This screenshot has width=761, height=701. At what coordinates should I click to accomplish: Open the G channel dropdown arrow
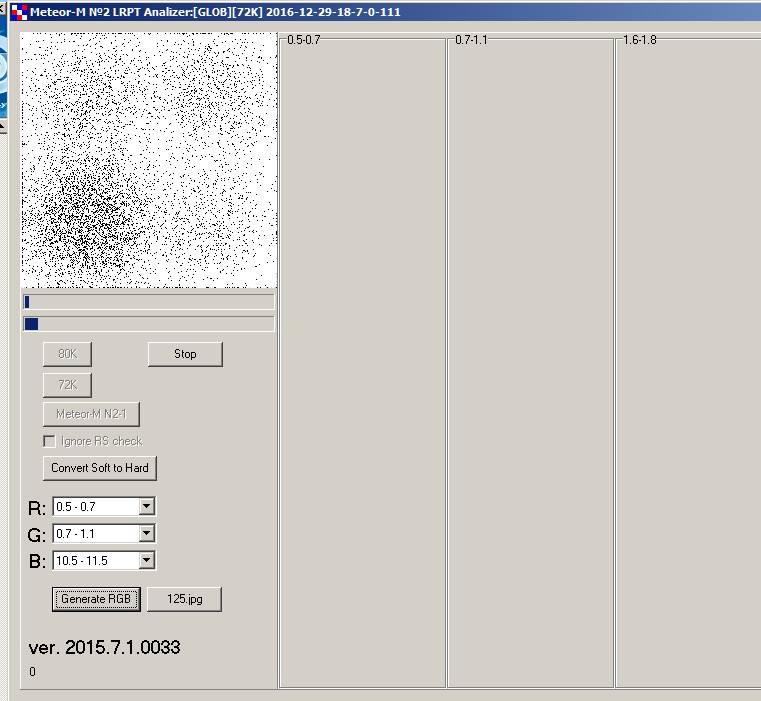tap(146, 534)
